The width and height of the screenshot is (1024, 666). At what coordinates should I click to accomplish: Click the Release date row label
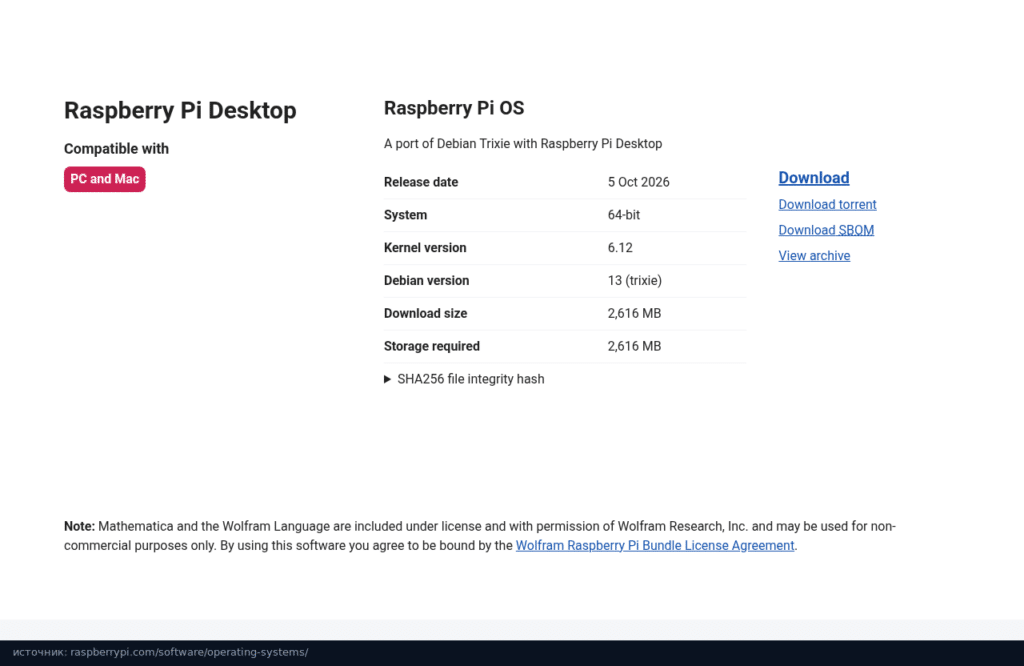point(421,182)
